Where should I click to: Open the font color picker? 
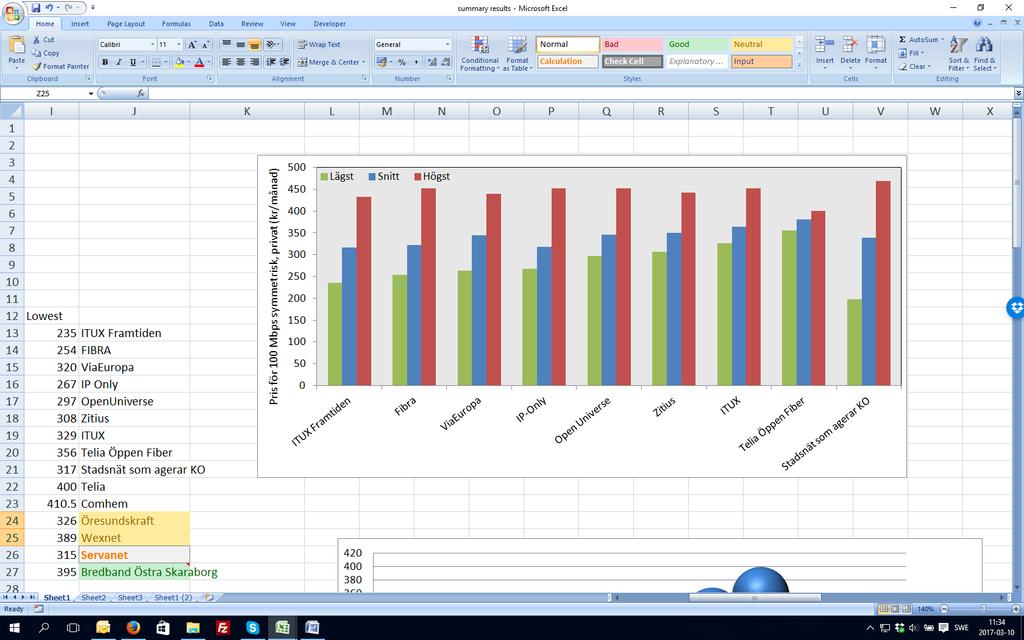208,62
